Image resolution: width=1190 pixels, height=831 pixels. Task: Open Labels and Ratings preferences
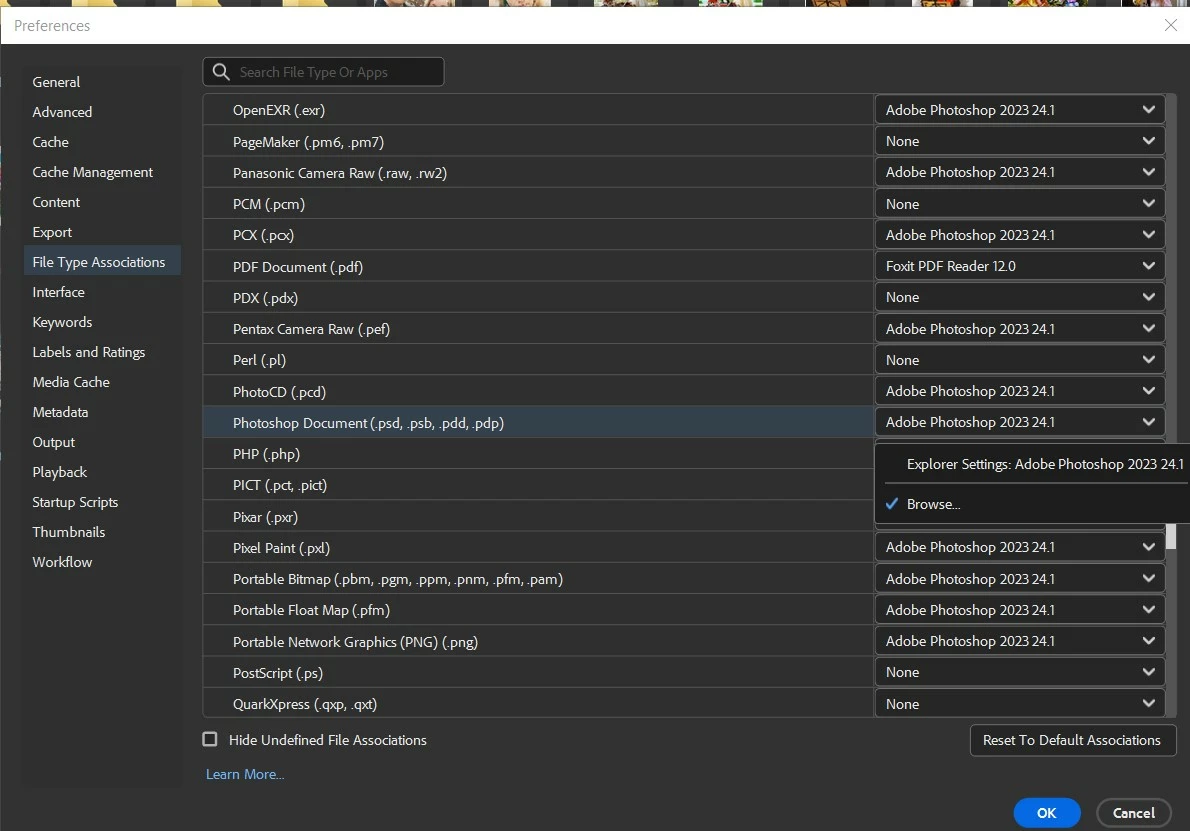coord(89,352)
